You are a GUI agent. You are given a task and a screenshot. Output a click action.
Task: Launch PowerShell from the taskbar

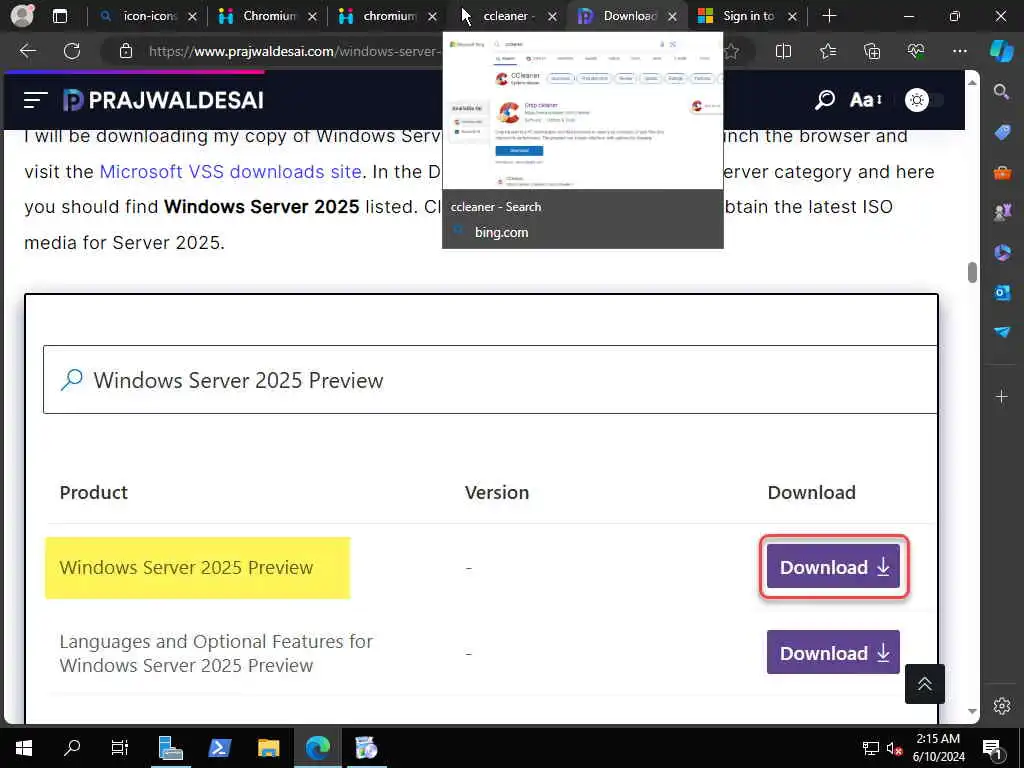pyautogui.click(x=219, y=748)
